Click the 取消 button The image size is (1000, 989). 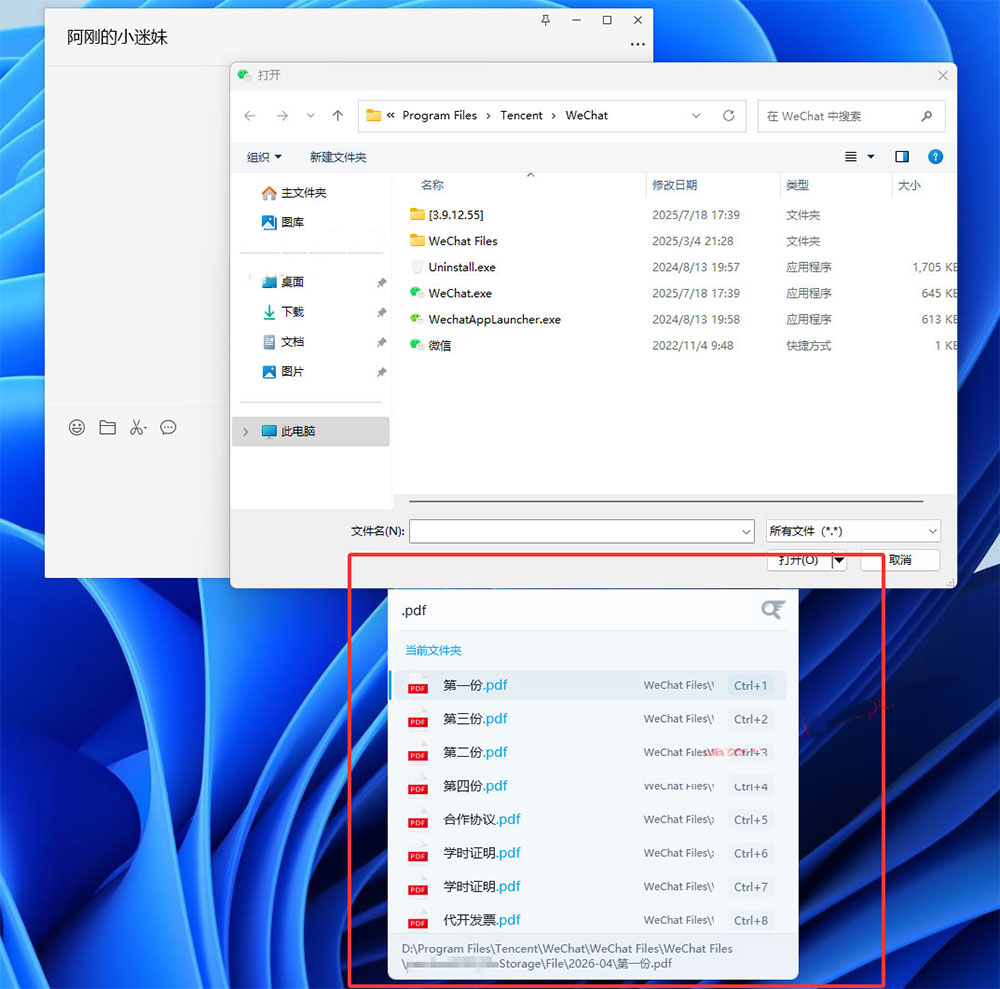(900, 560)
